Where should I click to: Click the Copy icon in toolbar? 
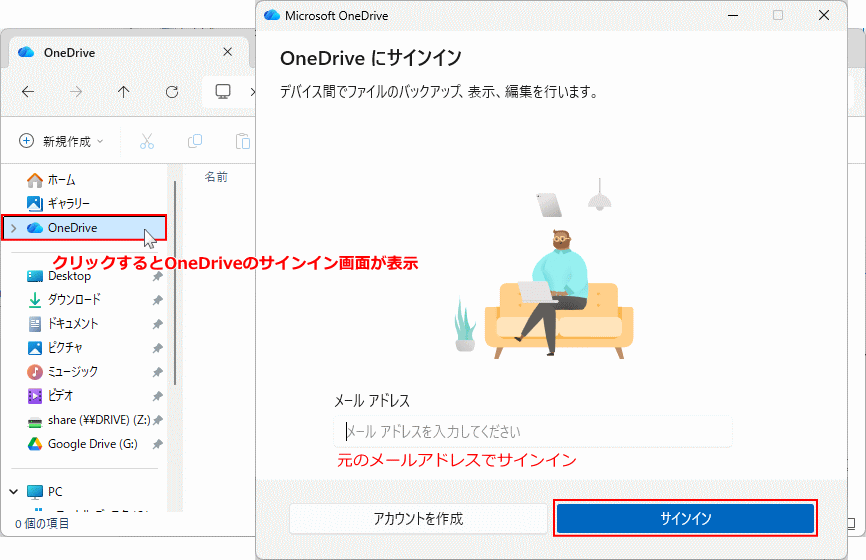[x=195, y=141]
